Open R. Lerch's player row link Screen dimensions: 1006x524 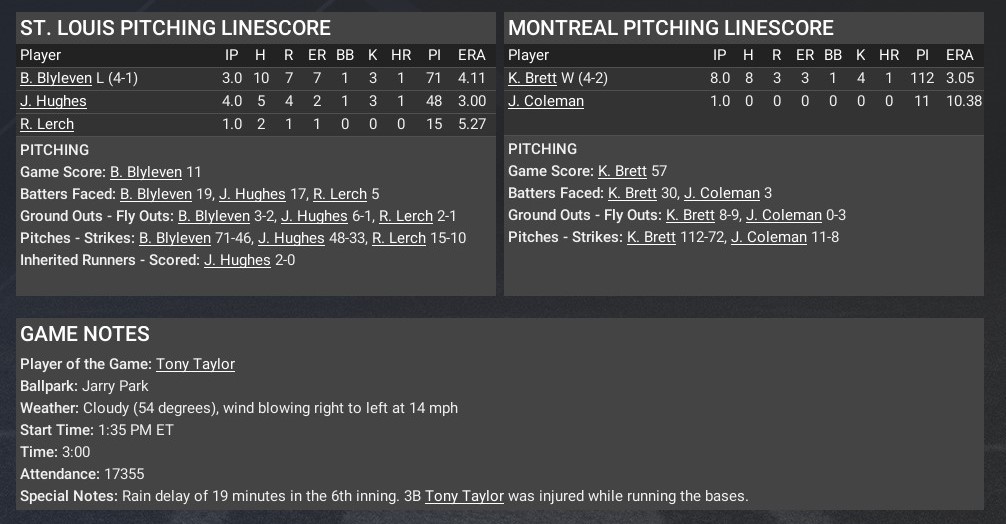pyautogui.click(x=47, y=124)
